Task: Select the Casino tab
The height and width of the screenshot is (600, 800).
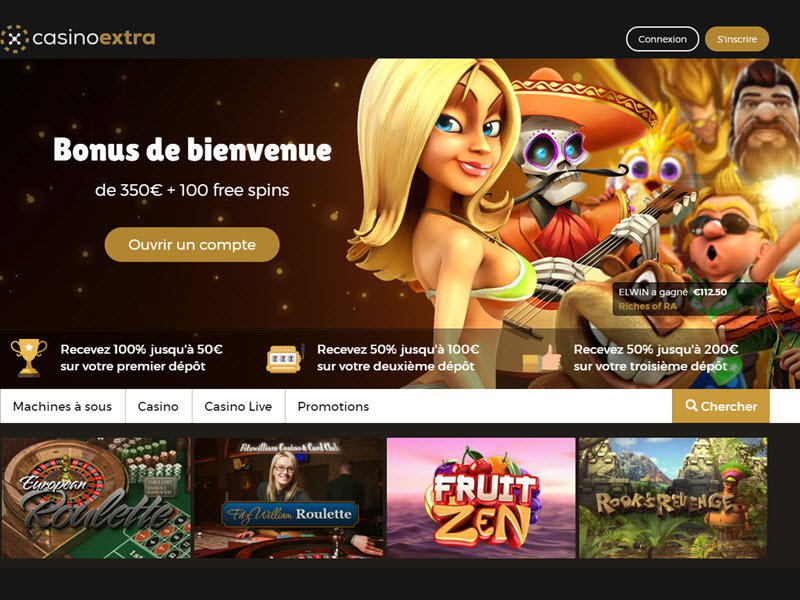Action: [158, 406]
